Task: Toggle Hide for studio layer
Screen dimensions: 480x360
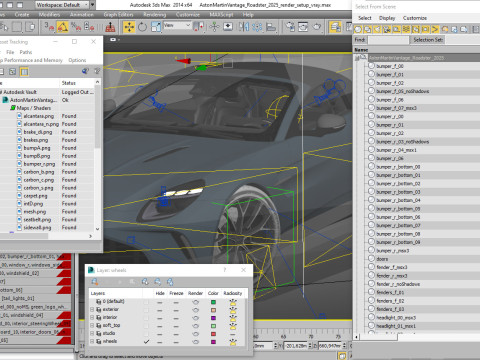Action: (160, 334)
